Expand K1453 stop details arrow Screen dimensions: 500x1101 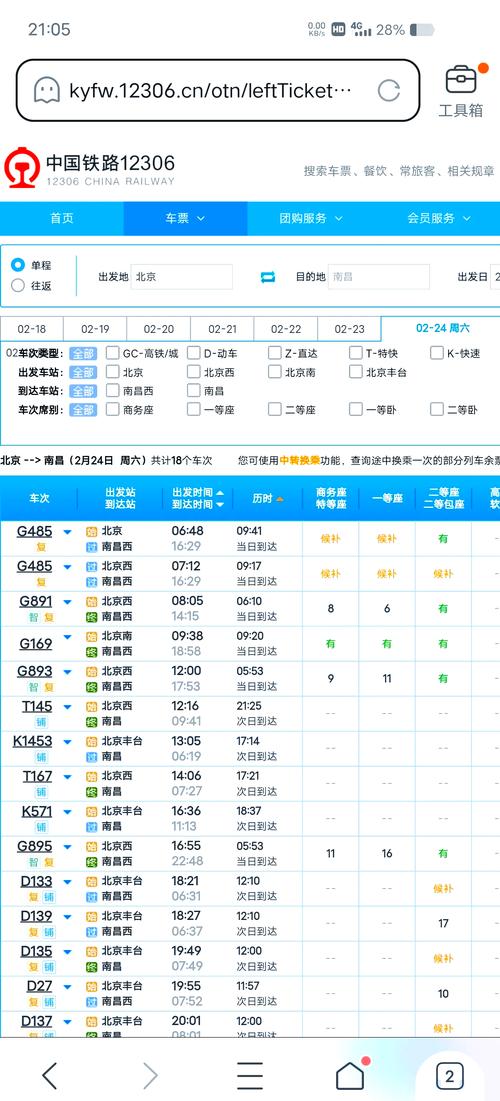pos(67,742)
